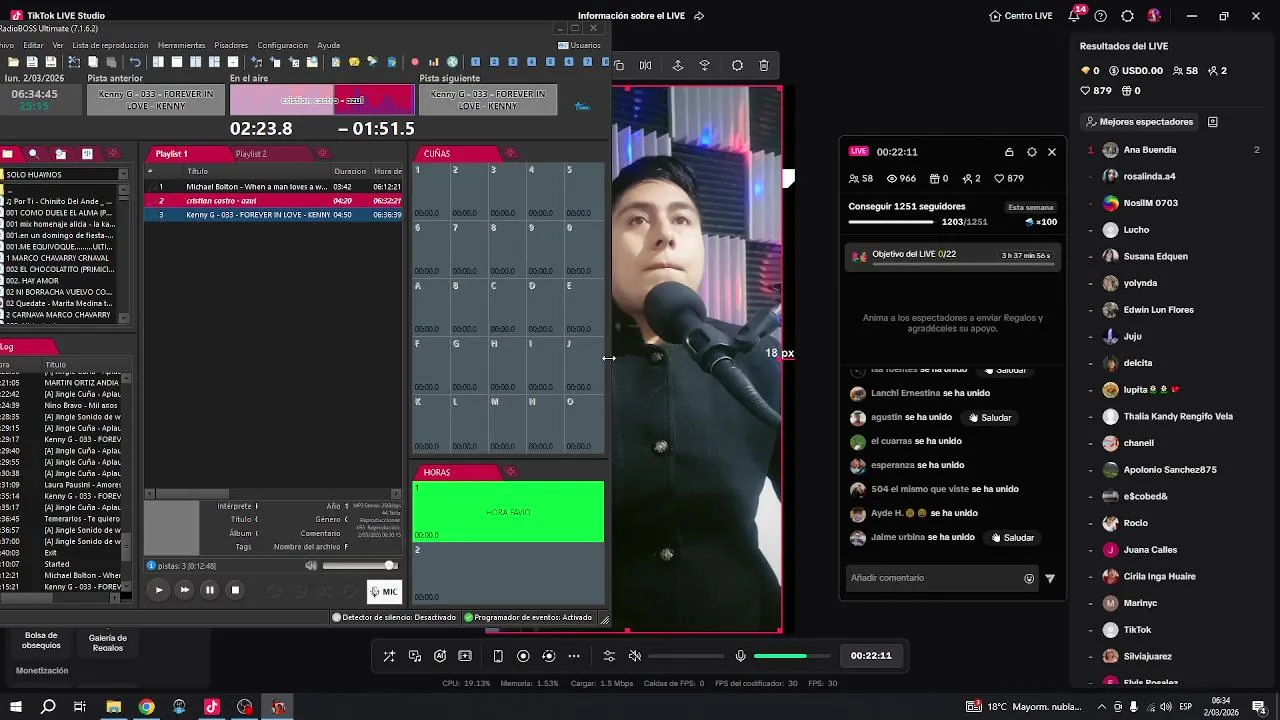Open the Editar menu
The width and height of the screenshot is (1280, 720).
point(33,45)
